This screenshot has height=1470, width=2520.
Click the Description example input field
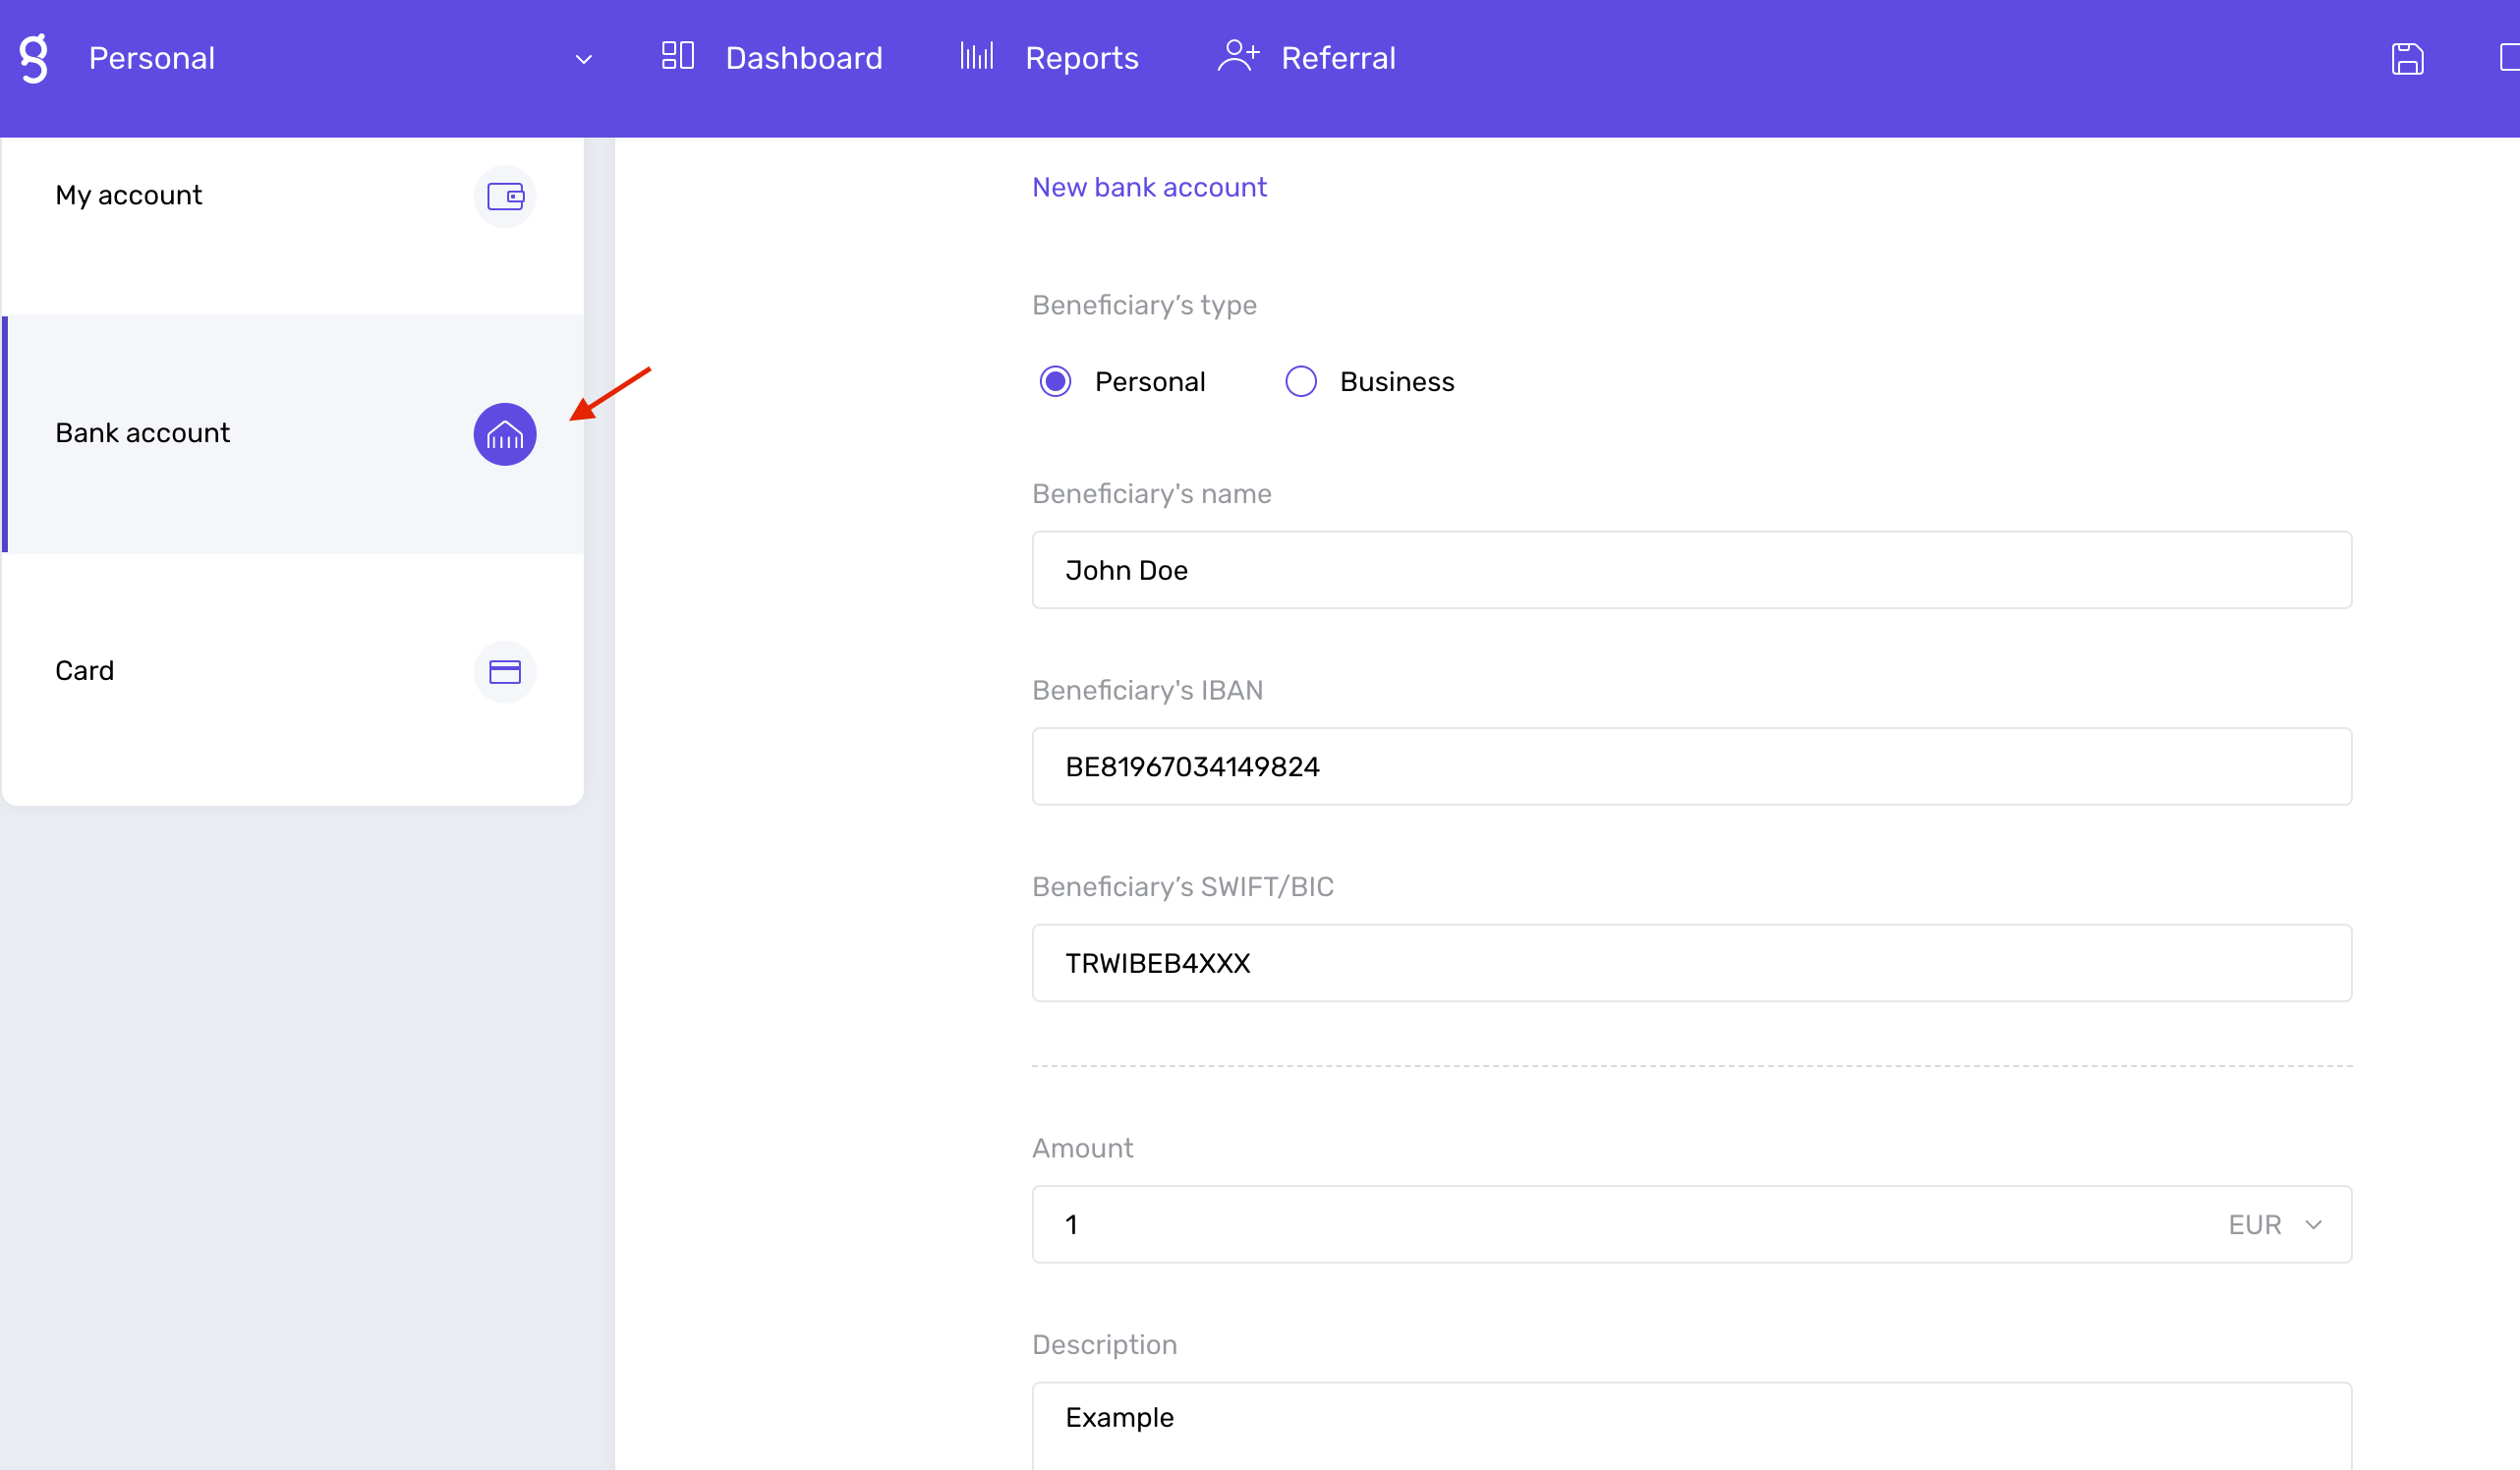coord(1690,1418)
